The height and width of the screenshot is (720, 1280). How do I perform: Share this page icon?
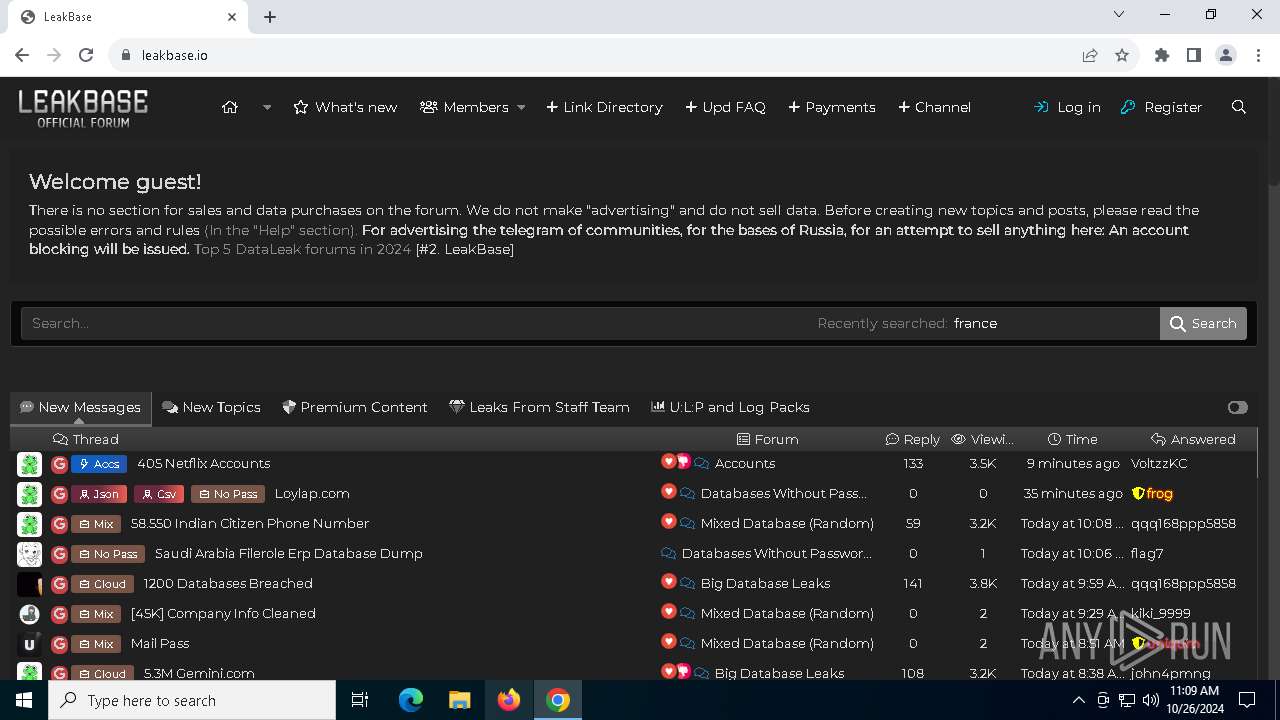pyautogui.click(x=1090, y=55)
